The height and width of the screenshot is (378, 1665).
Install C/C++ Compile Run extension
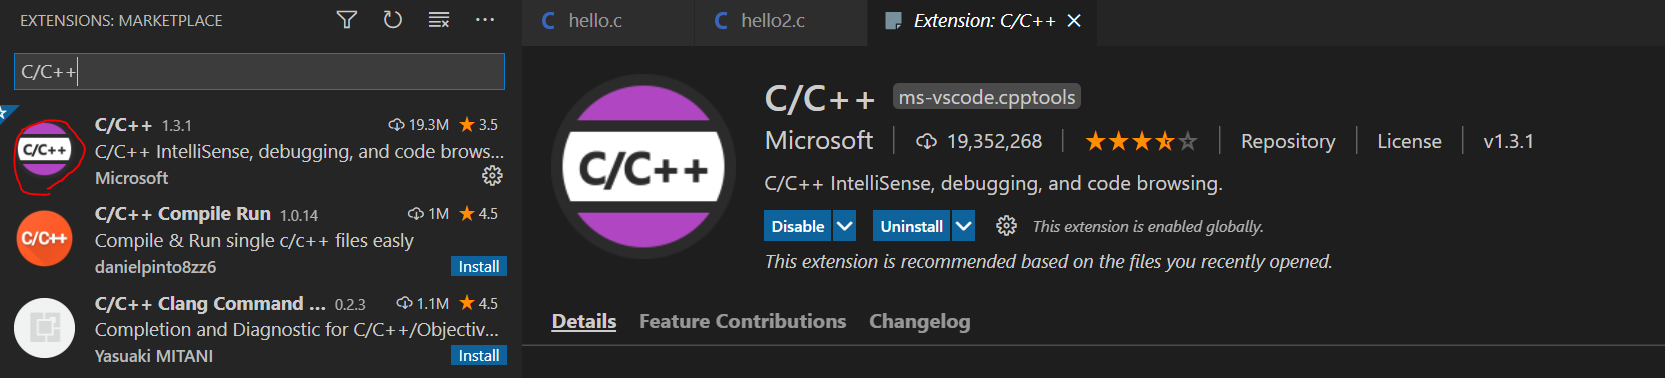point(479,267)
